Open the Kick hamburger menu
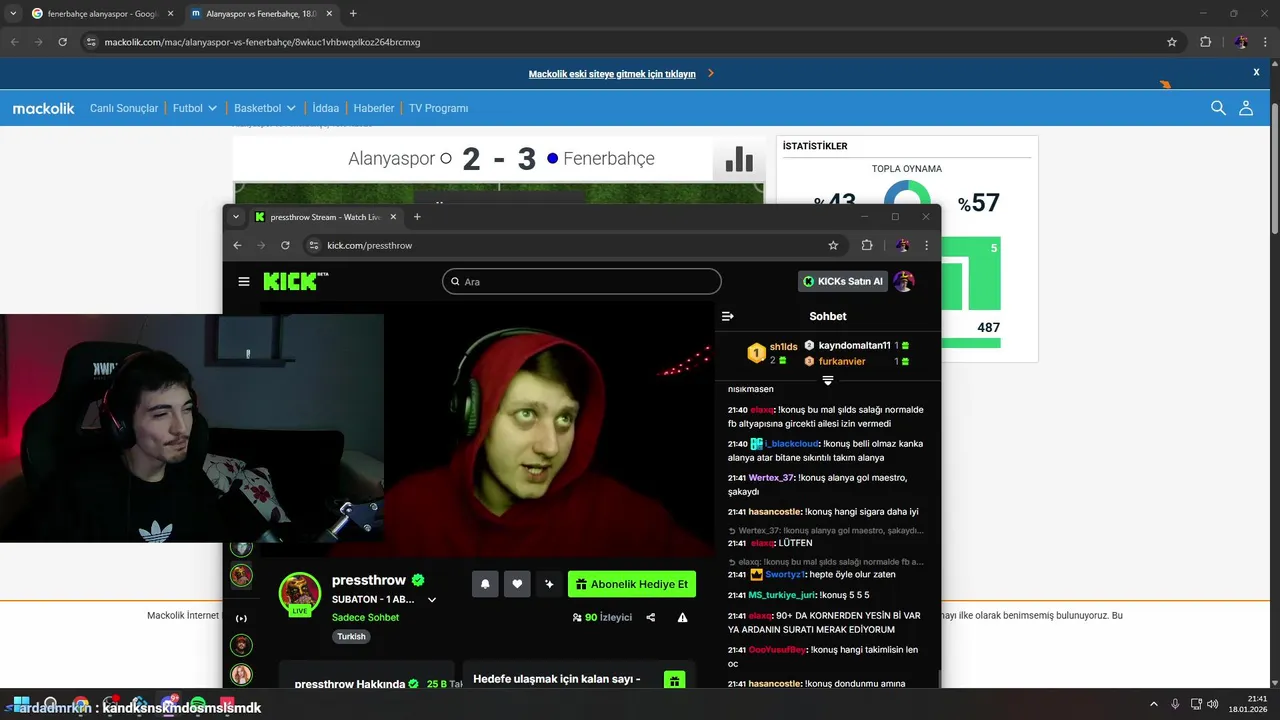1280x720 pixels. 244,282
